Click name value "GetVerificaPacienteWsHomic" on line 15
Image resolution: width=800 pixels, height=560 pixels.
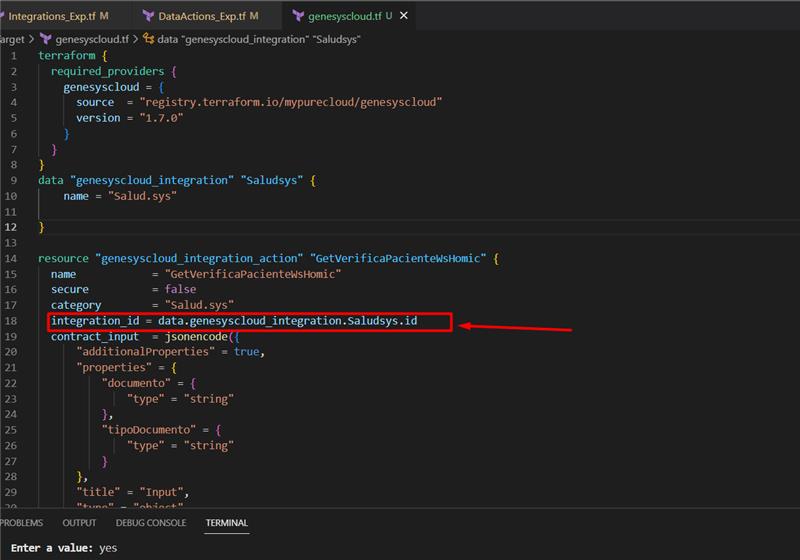253,274
